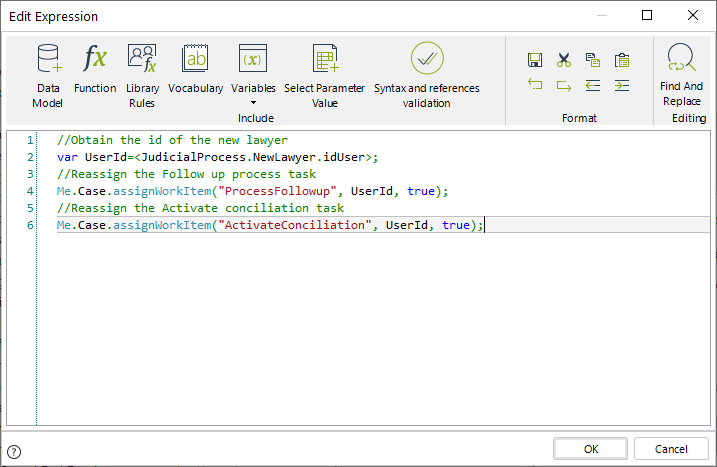The image size is (717, 467).
Task: Click the comment "//Obtain the id of the new lawyer"
Action: 172,140
